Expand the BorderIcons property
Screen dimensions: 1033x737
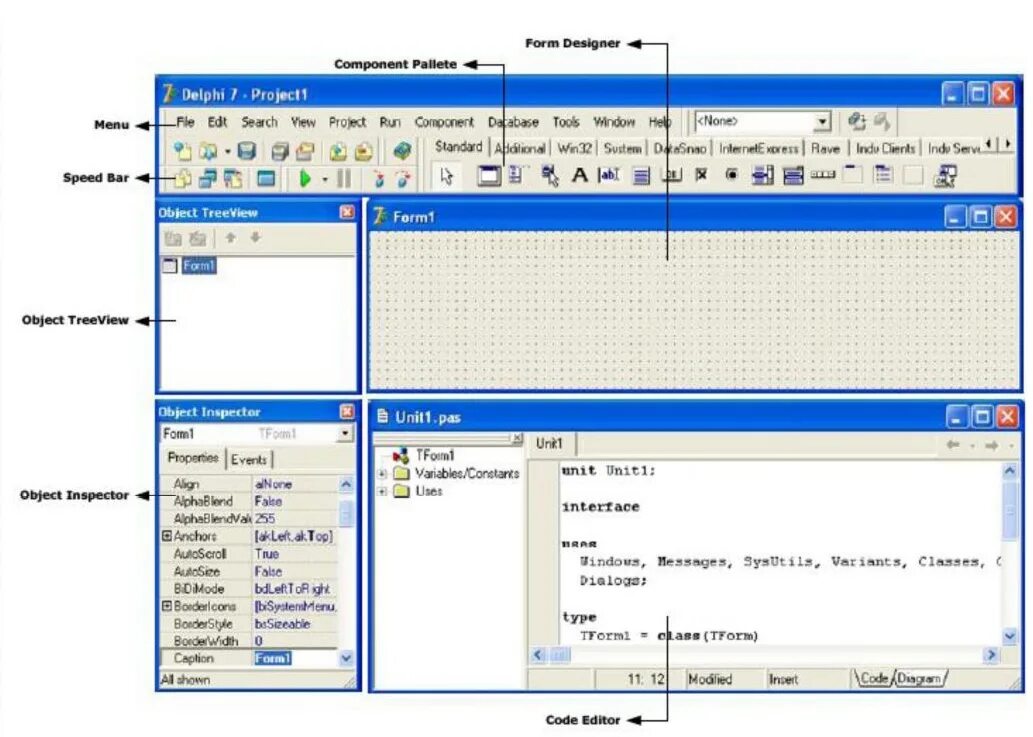click(x=167, y=606)
